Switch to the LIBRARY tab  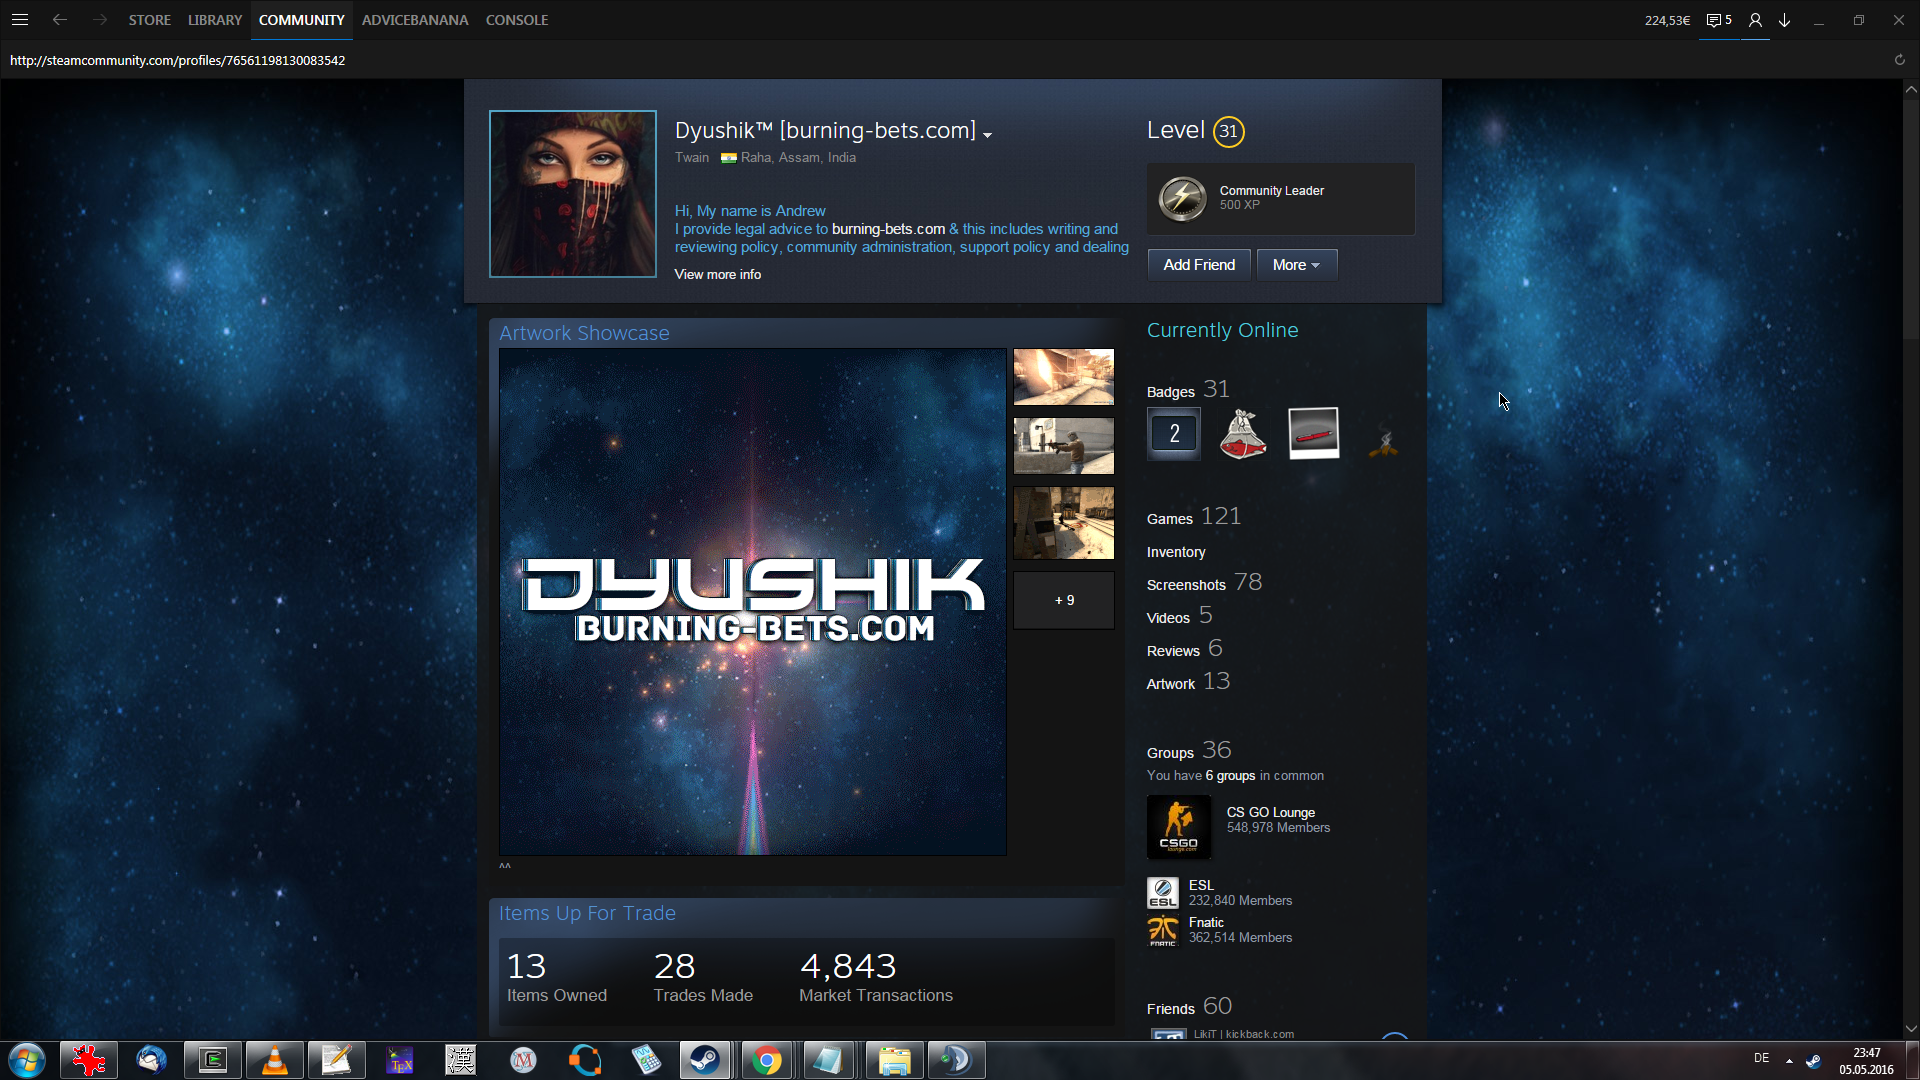click(x=215, y=20)
